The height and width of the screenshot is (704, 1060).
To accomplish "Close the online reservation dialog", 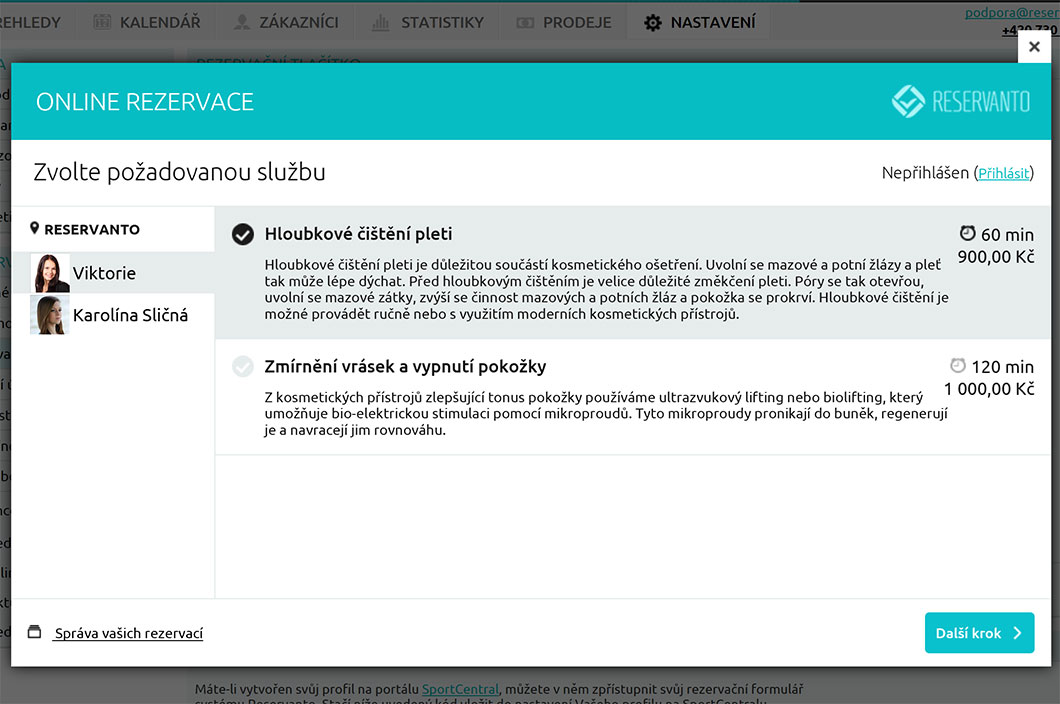I will click(1034, 47).
